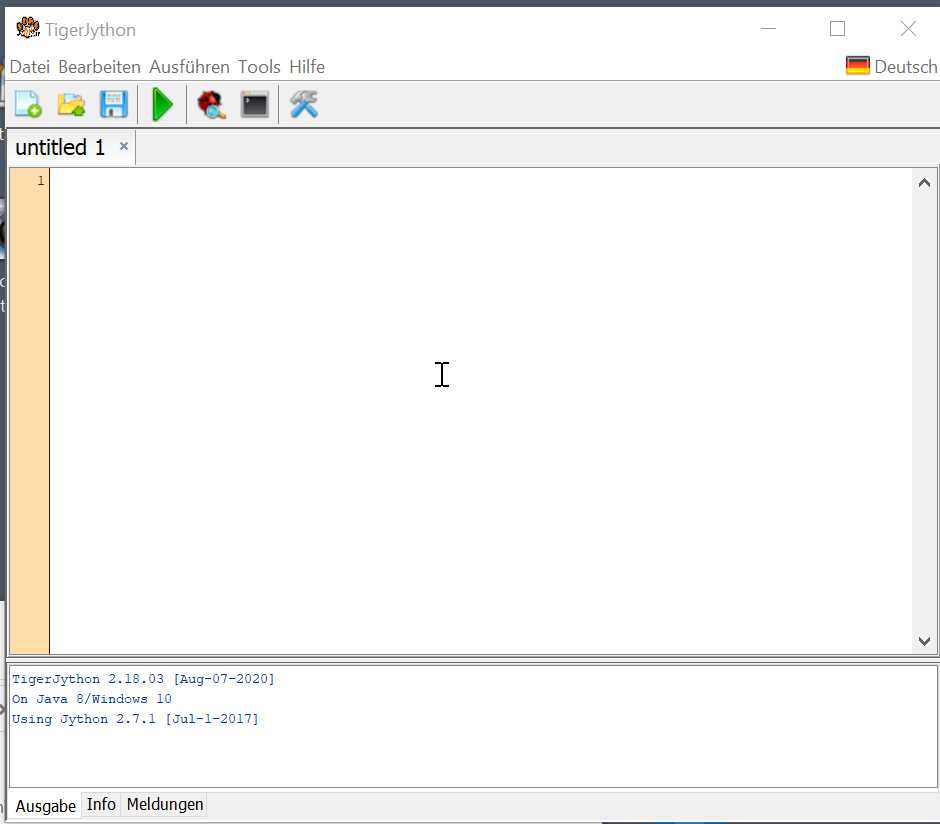This screenshot has height=824, width=940.
Task: Click the German flag icon
Action: [857, 67]
